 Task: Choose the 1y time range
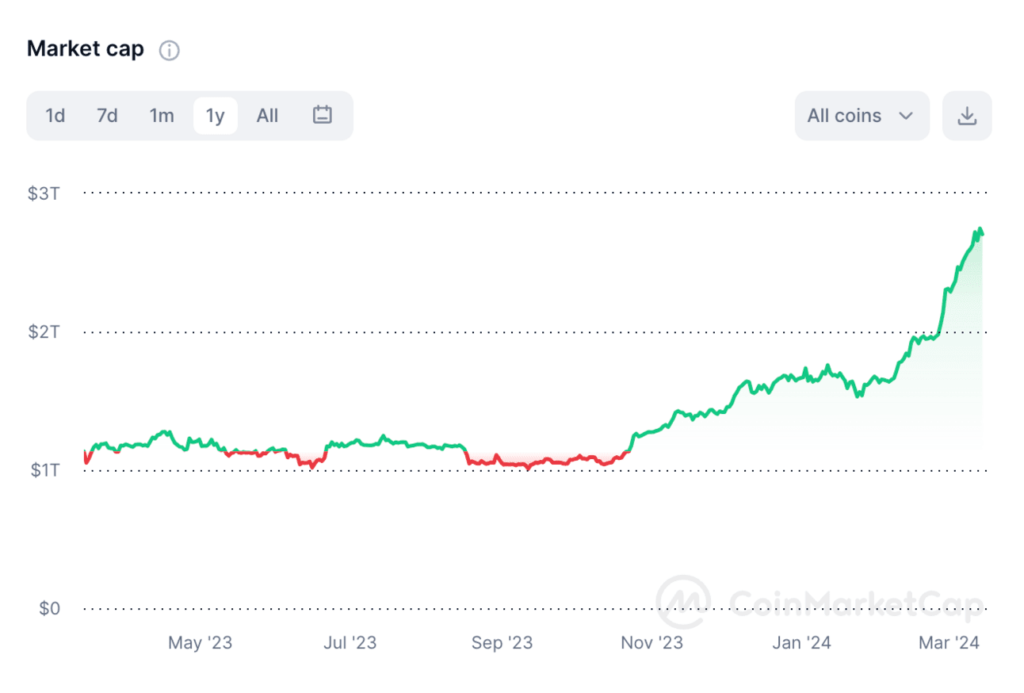(x=215, y=116)
